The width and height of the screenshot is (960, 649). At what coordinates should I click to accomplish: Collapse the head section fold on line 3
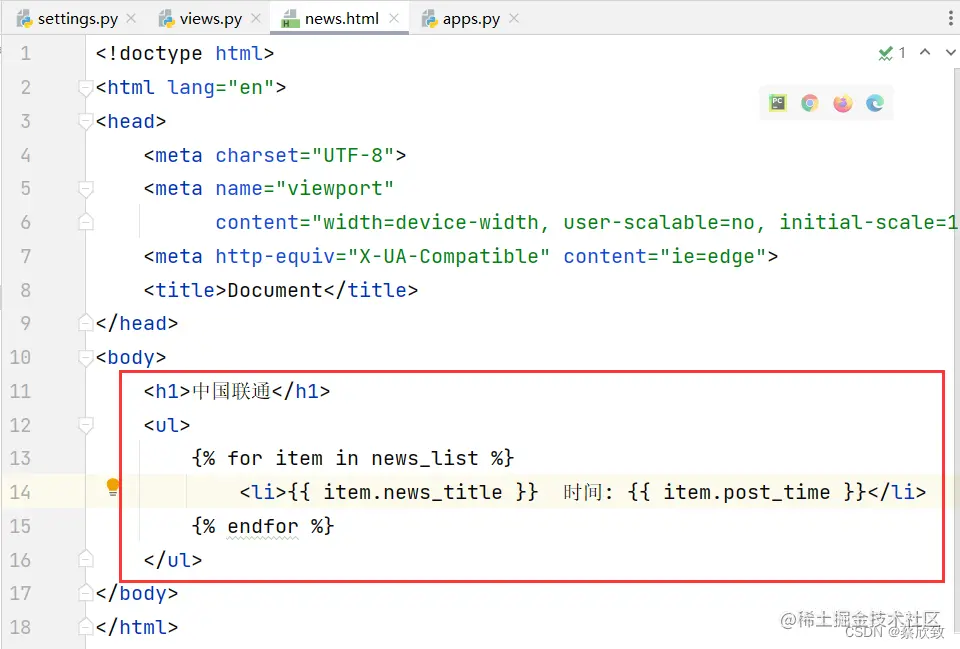[86, 122]
